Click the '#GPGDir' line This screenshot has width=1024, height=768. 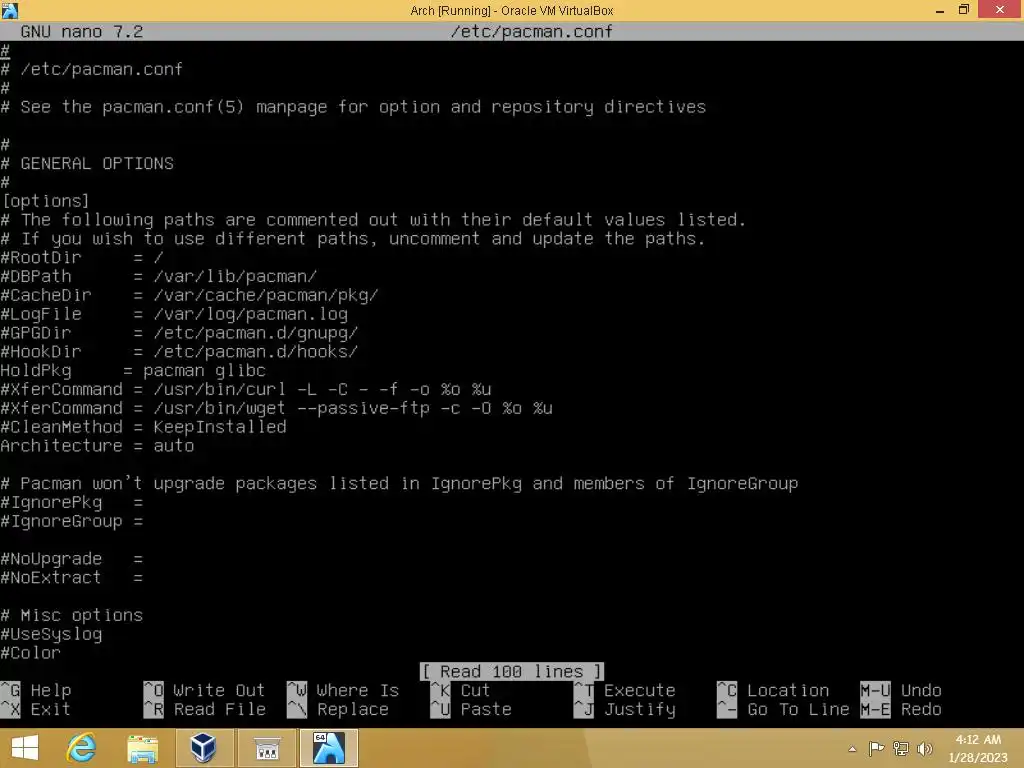(179, 333)
